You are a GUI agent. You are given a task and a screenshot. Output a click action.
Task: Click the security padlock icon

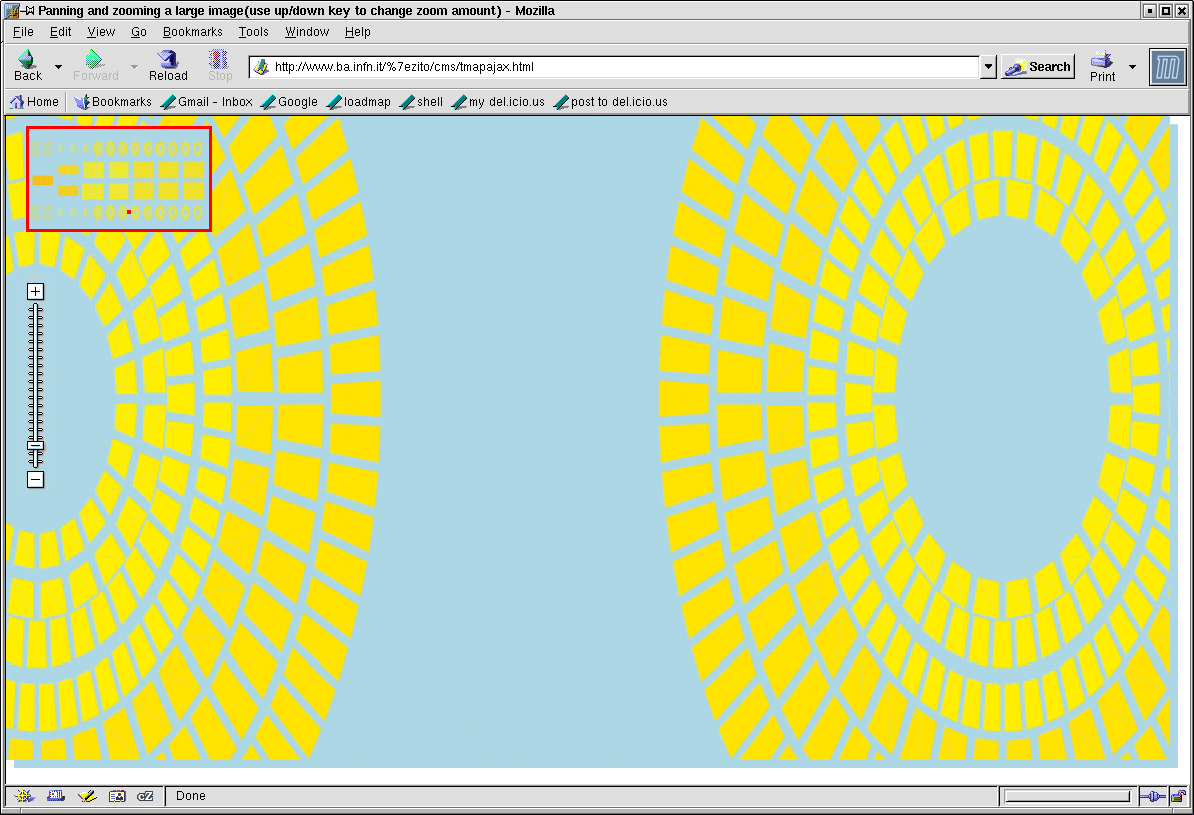click(x=1178, y=796)
